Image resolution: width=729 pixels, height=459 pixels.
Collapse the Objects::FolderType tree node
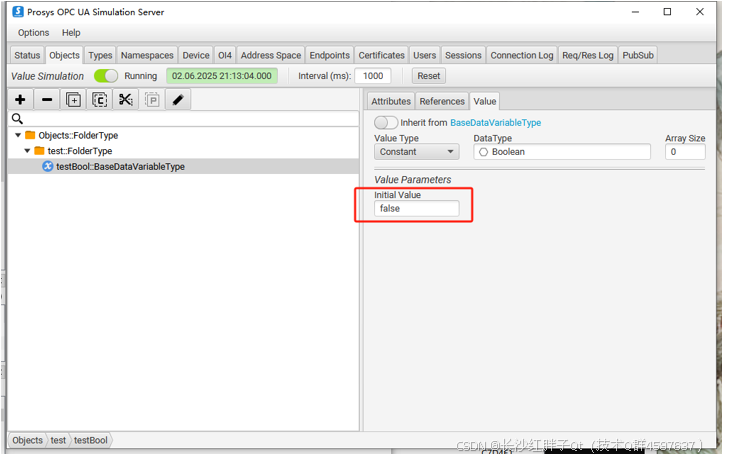pos(18,135)
